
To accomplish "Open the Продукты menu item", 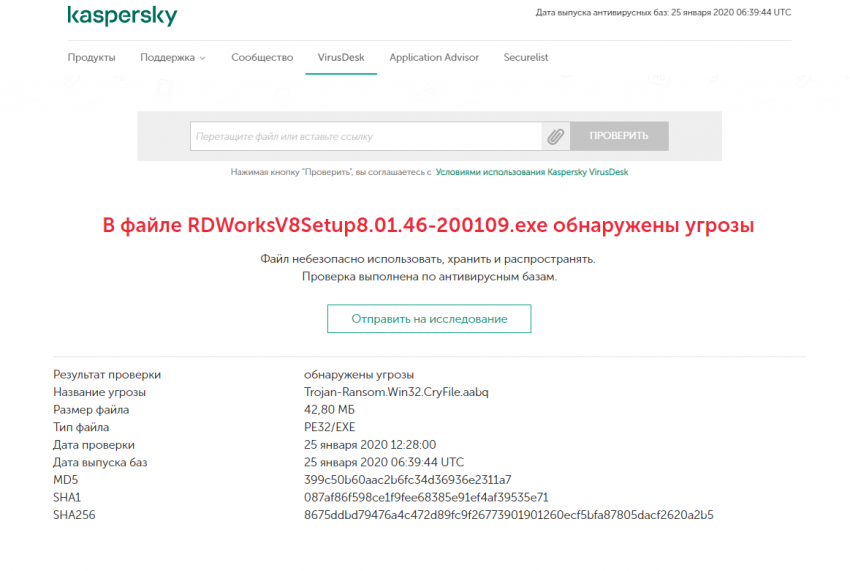I will (x=91, y=57).
